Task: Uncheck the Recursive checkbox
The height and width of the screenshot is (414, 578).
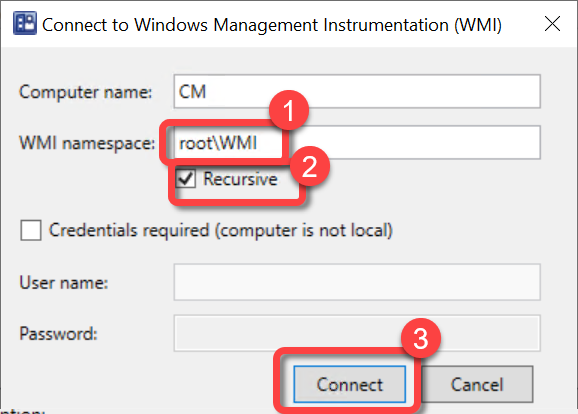Action: [185, 178]
